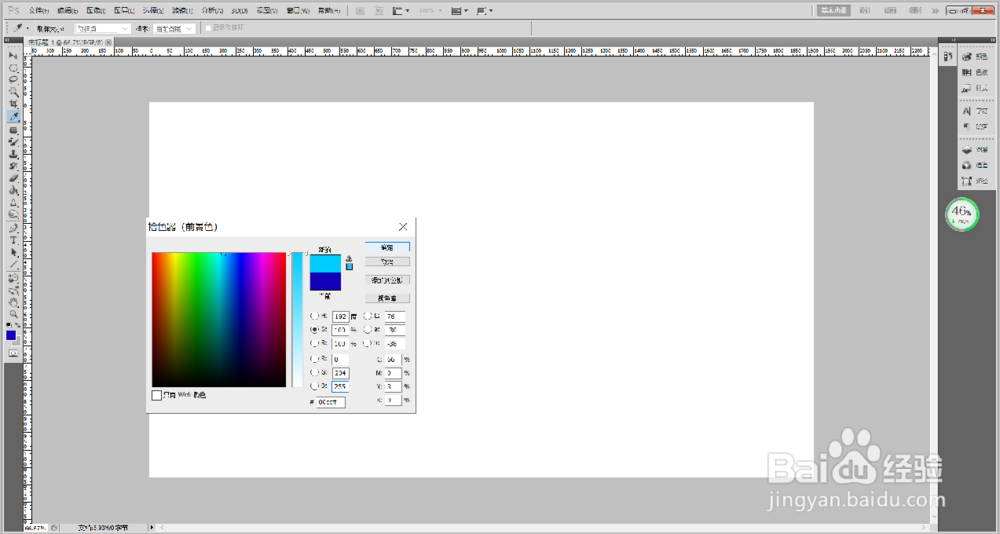Expand more workspaces chevron

(x=935, y=11)
